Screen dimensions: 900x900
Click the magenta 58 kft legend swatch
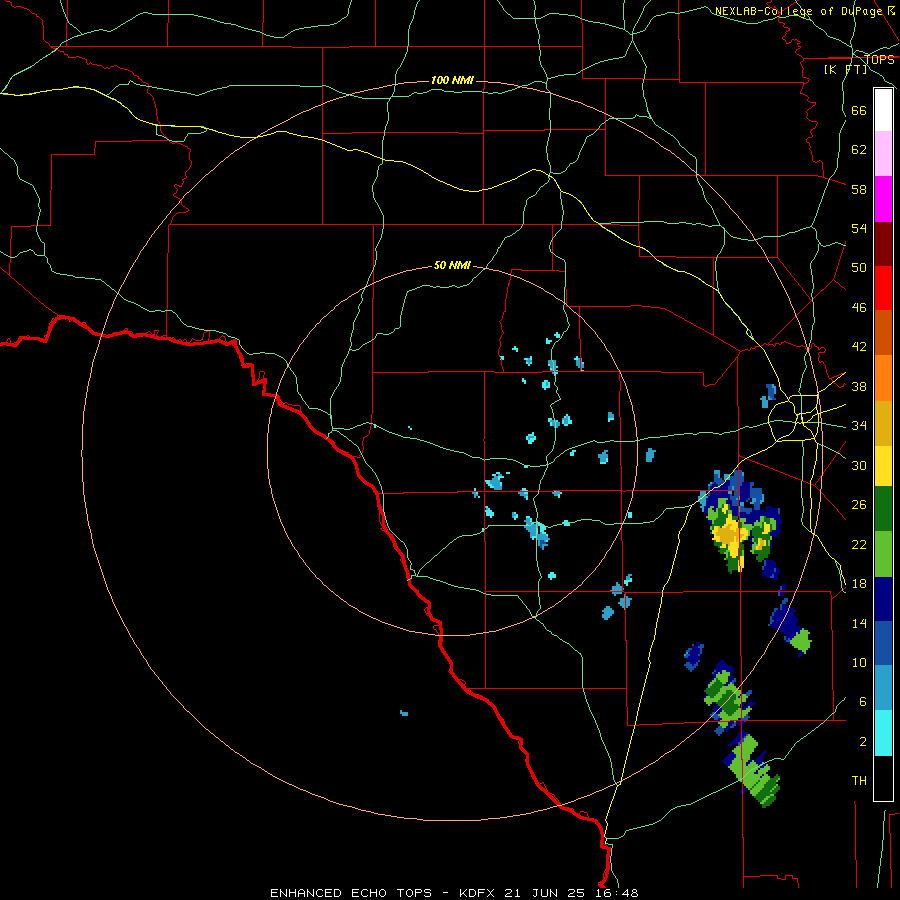coord(883,199)
